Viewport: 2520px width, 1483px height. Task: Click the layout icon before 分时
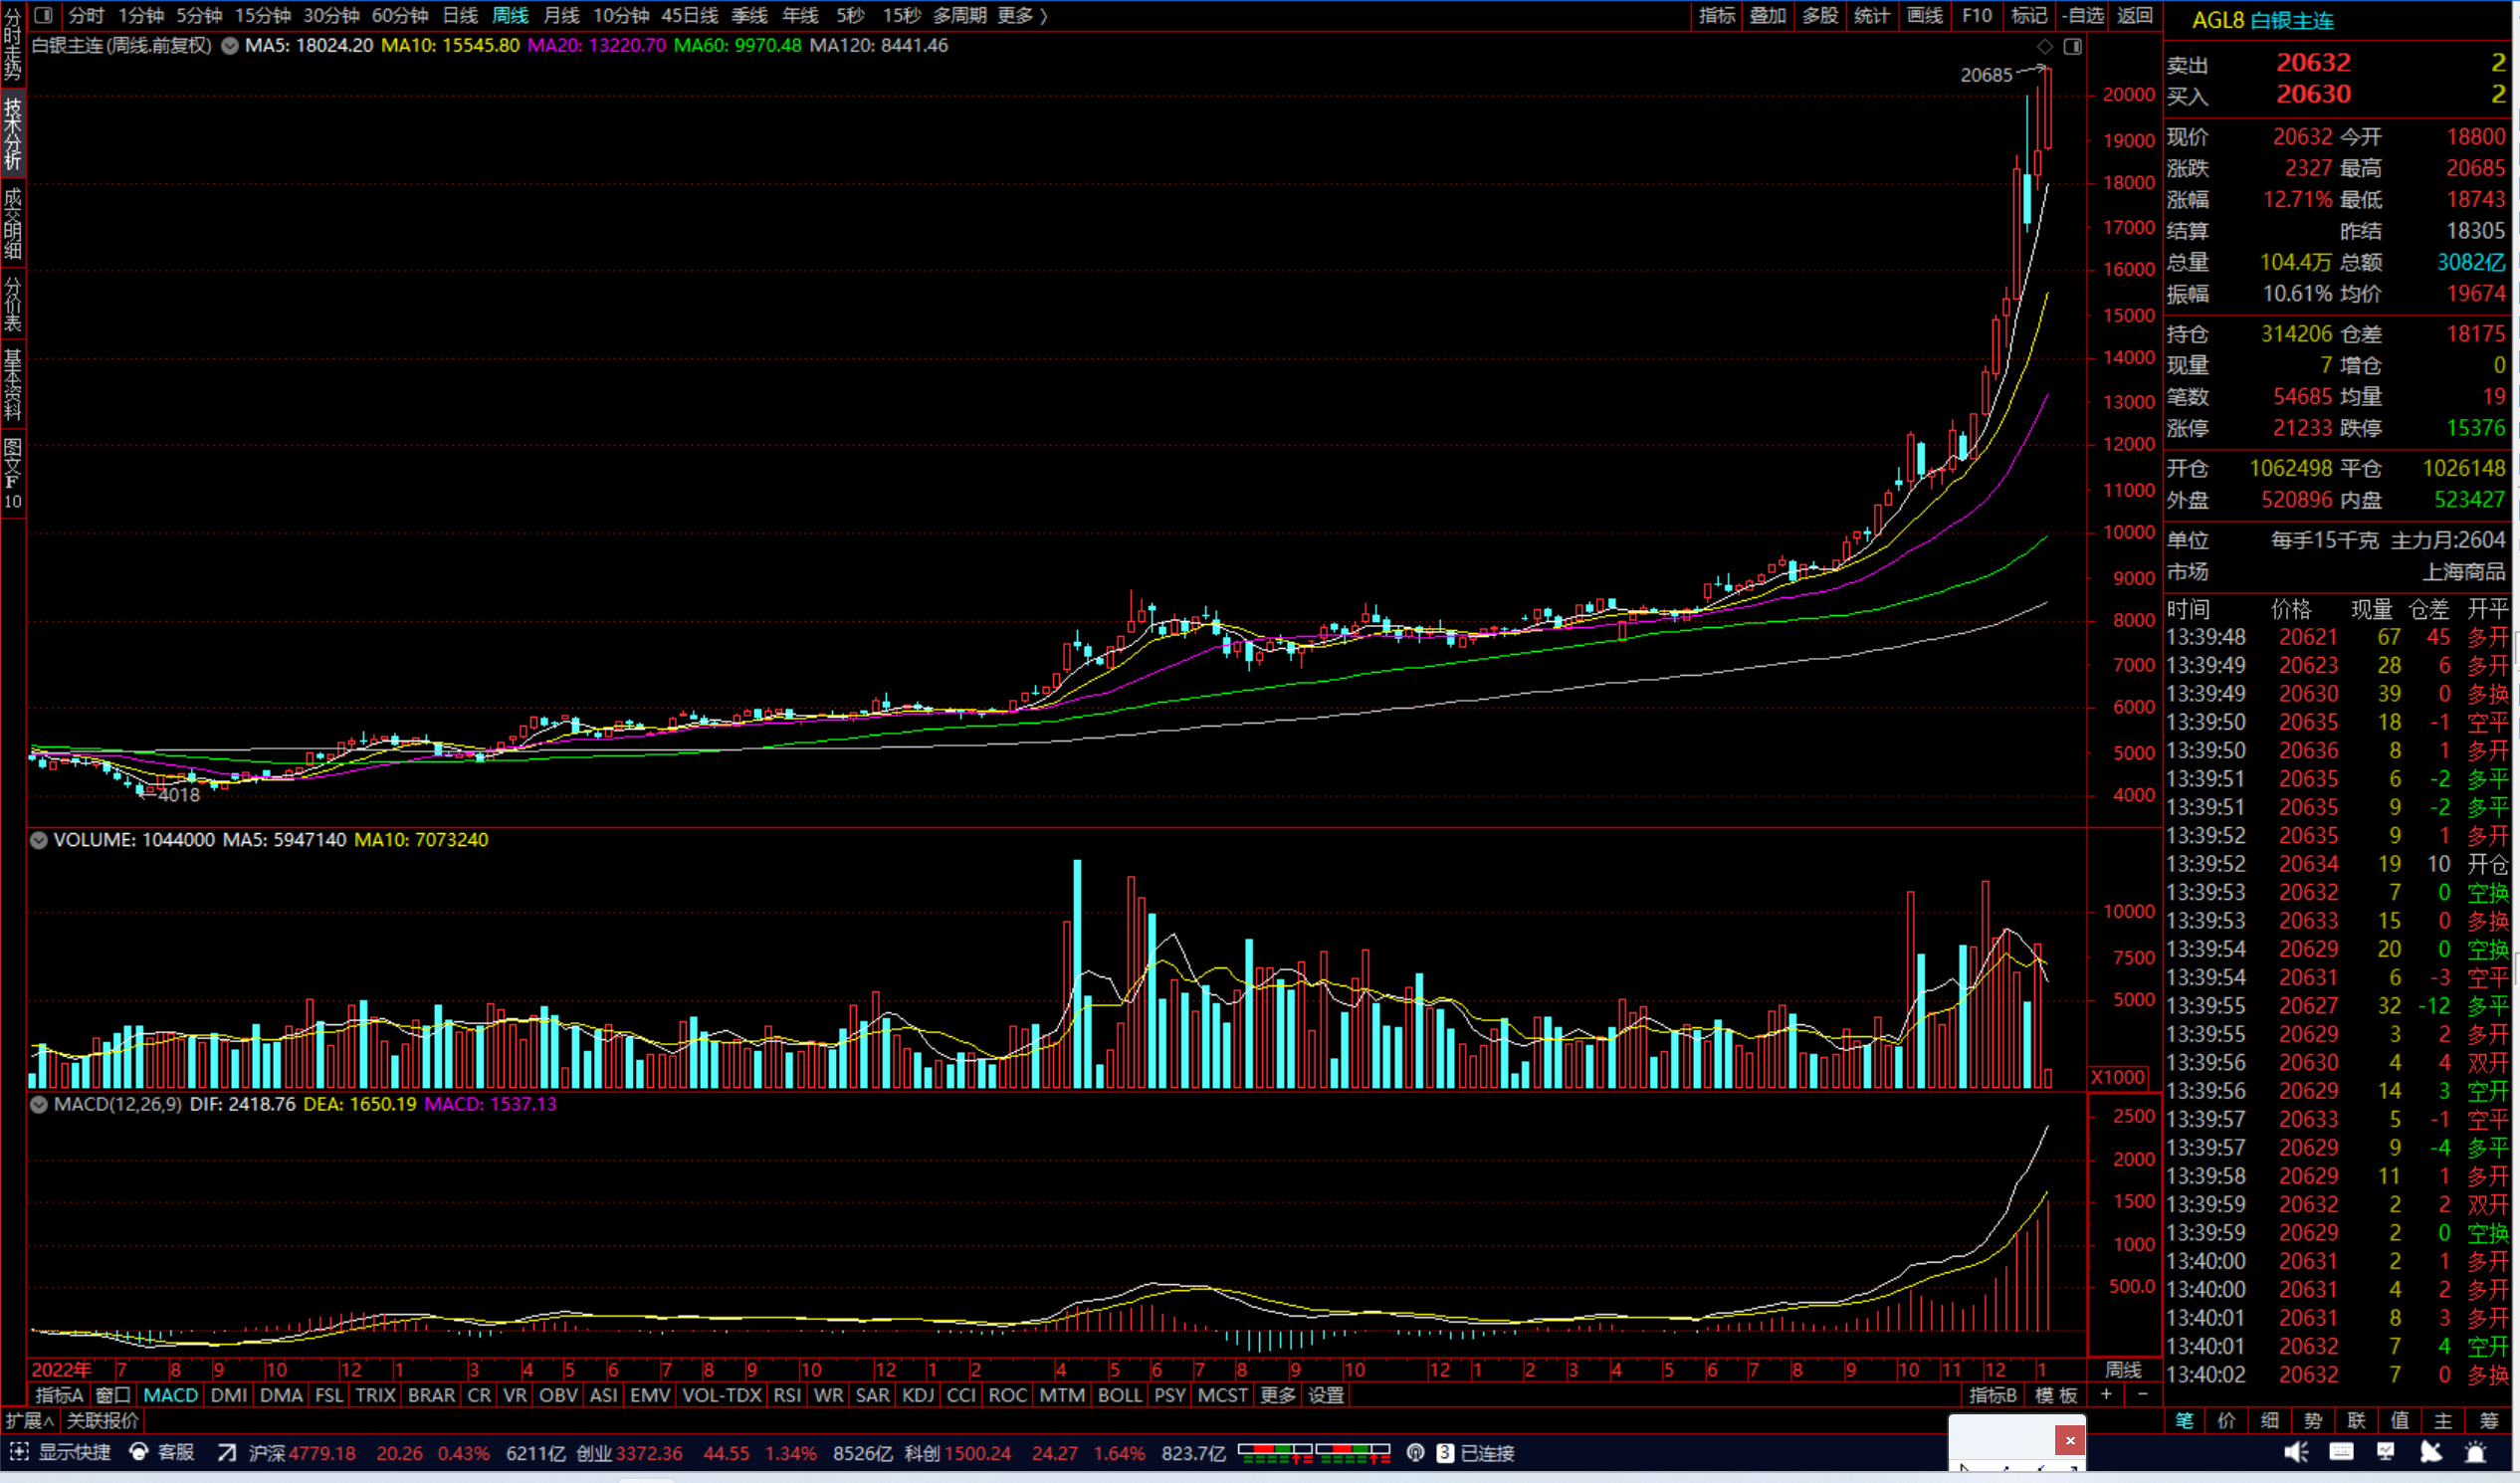[x=43, y=15]
